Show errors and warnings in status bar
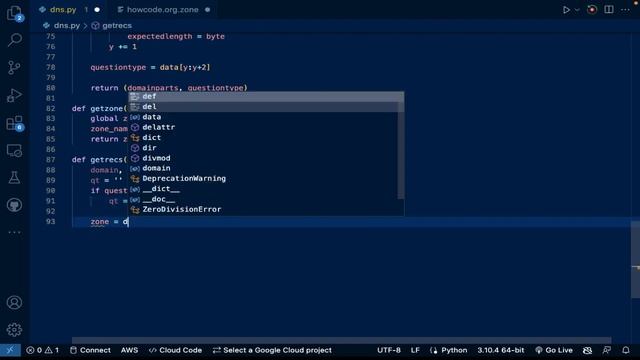640x360 pixels. pos(42,350)
